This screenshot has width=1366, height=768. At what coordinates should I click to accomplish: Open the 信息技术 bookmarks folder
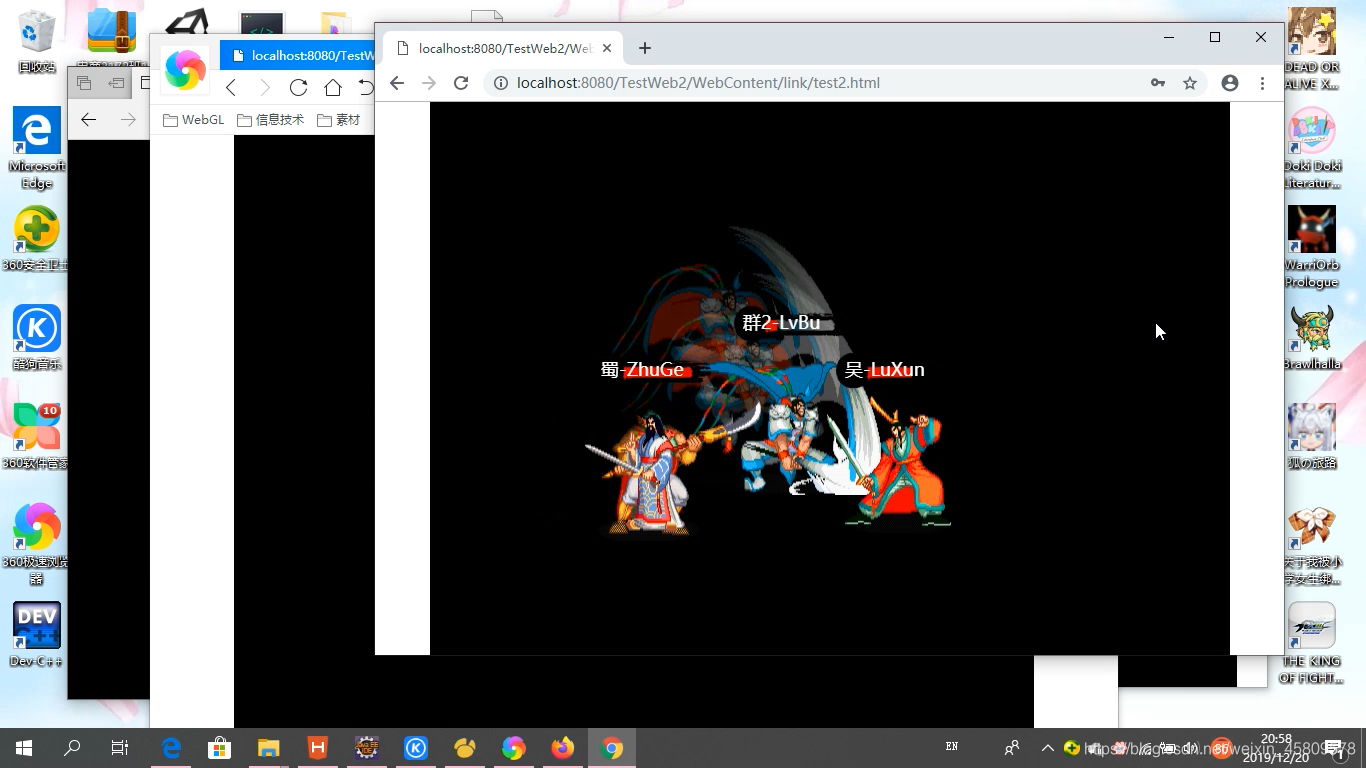(x=271, y=120)
